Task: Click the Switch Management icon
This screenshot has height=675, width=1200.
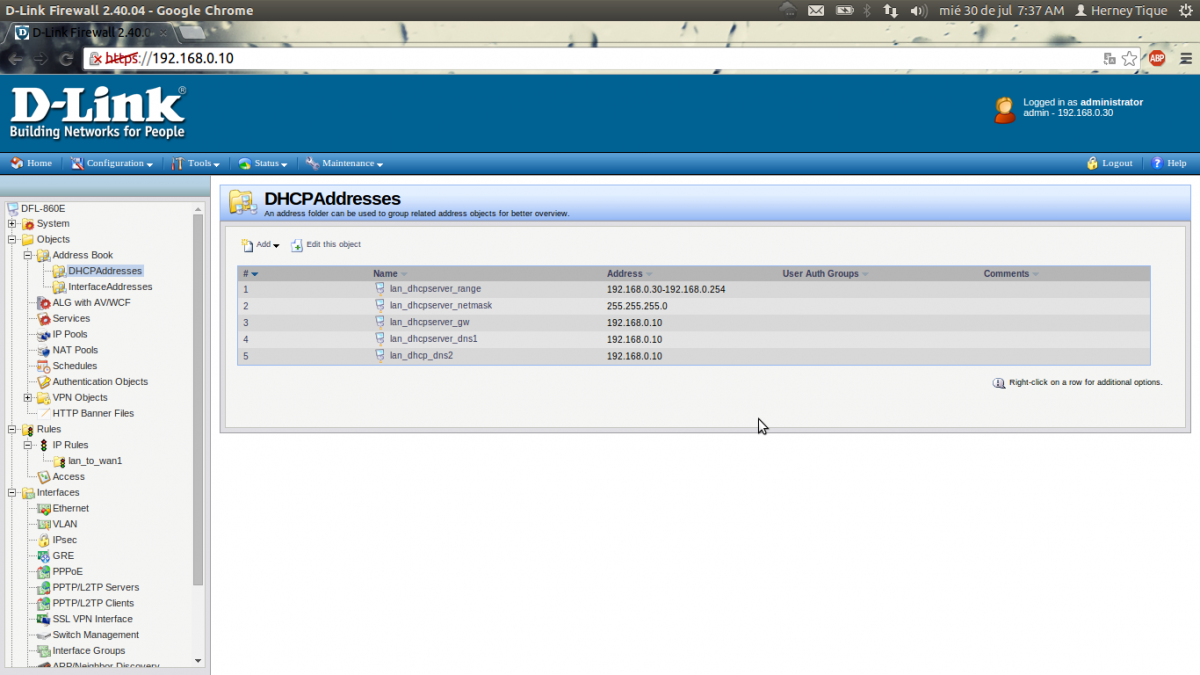Action: coord(44,635)
